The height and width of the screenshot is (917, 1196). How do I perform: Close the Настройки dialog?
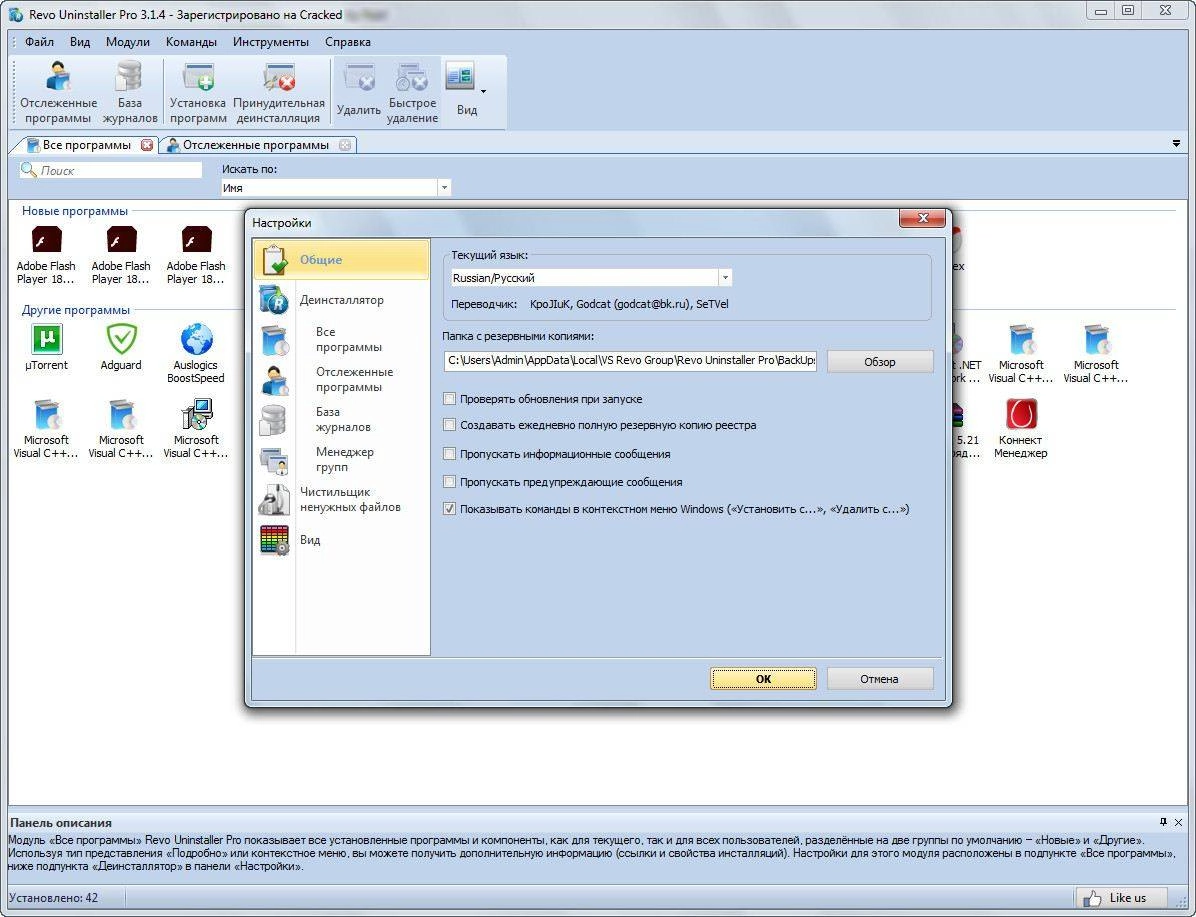point(922,218)
